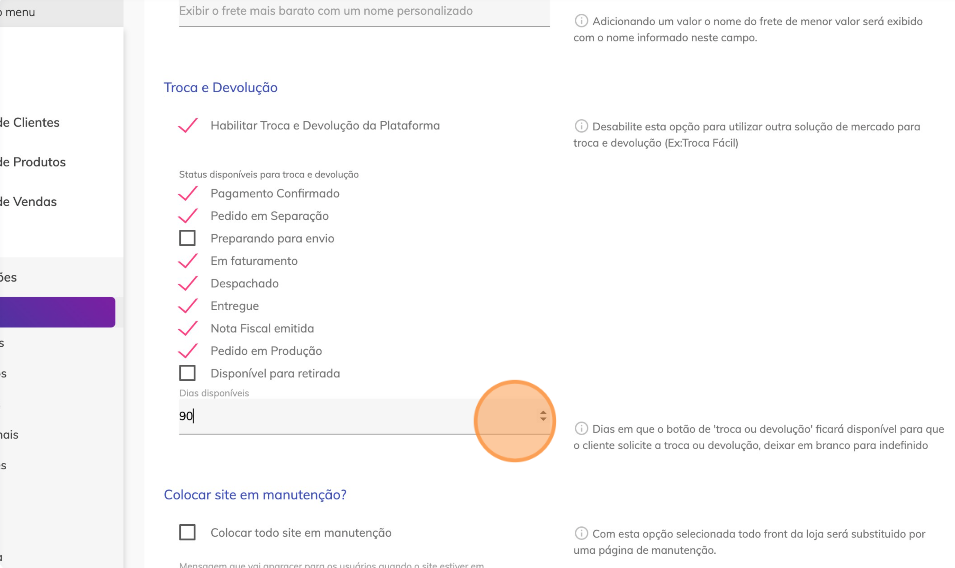The width and height of the screenshot is (955, 568).
Task: Open the Clientes sidebar menu item
Action: coord(30,122)
